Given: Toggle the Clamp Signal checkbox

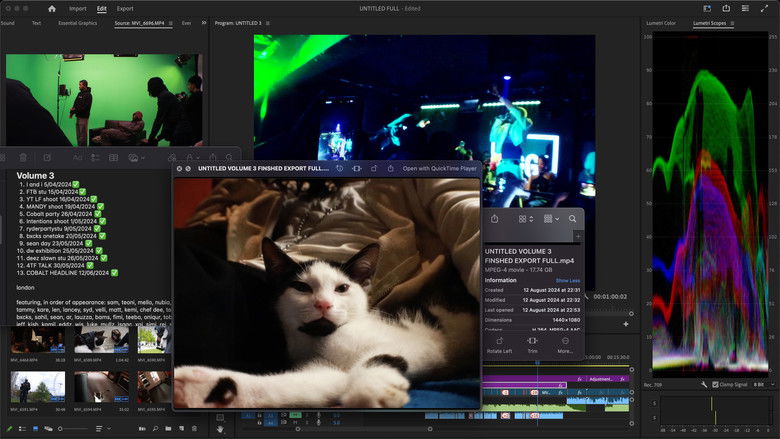Looking at the screenshot, I should pos(716,384).
